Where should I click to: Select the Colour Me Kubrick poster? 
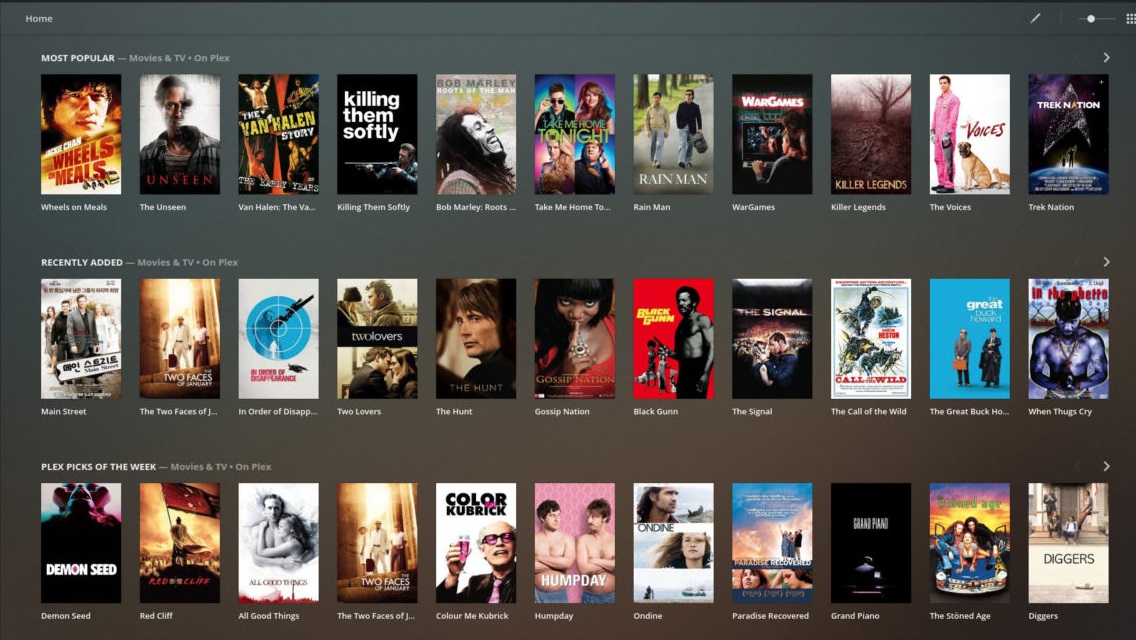(x=476, y=543)
